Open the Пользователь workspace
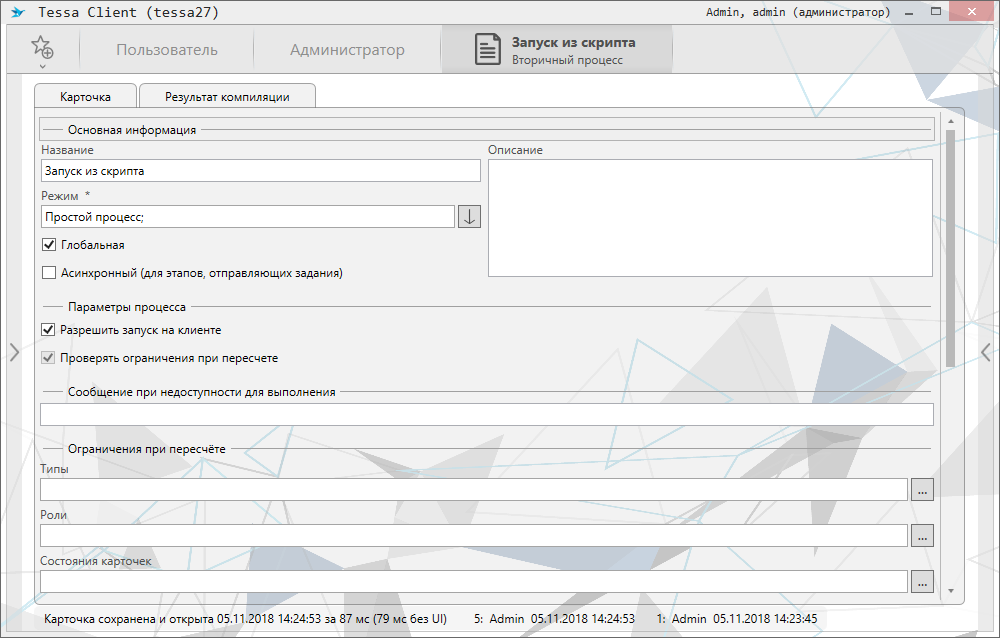 point(166,50)
